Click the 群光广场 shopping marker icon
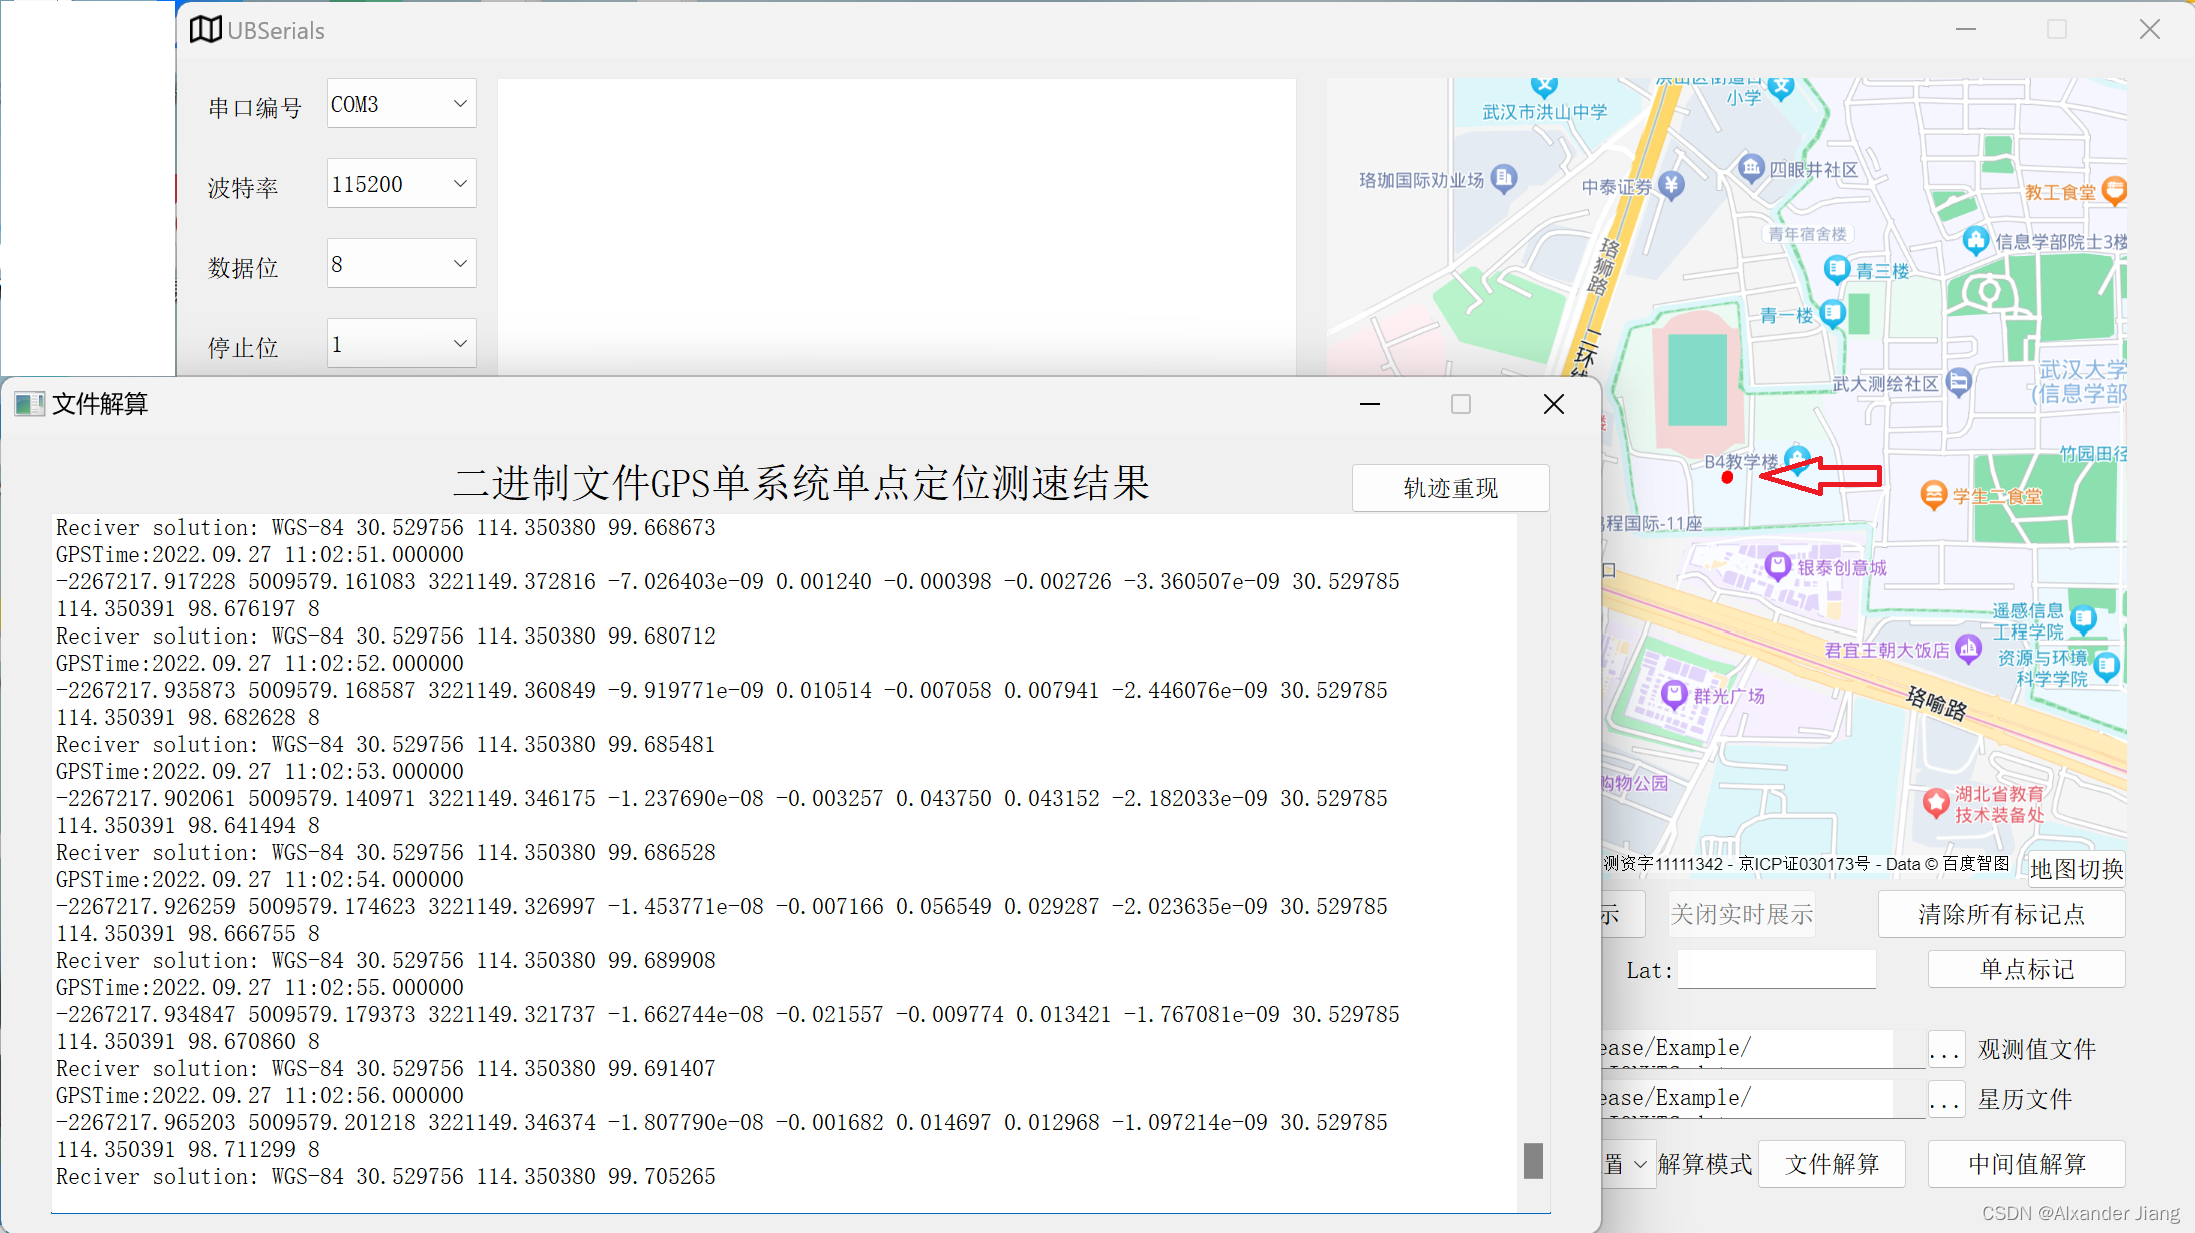 1674,694
